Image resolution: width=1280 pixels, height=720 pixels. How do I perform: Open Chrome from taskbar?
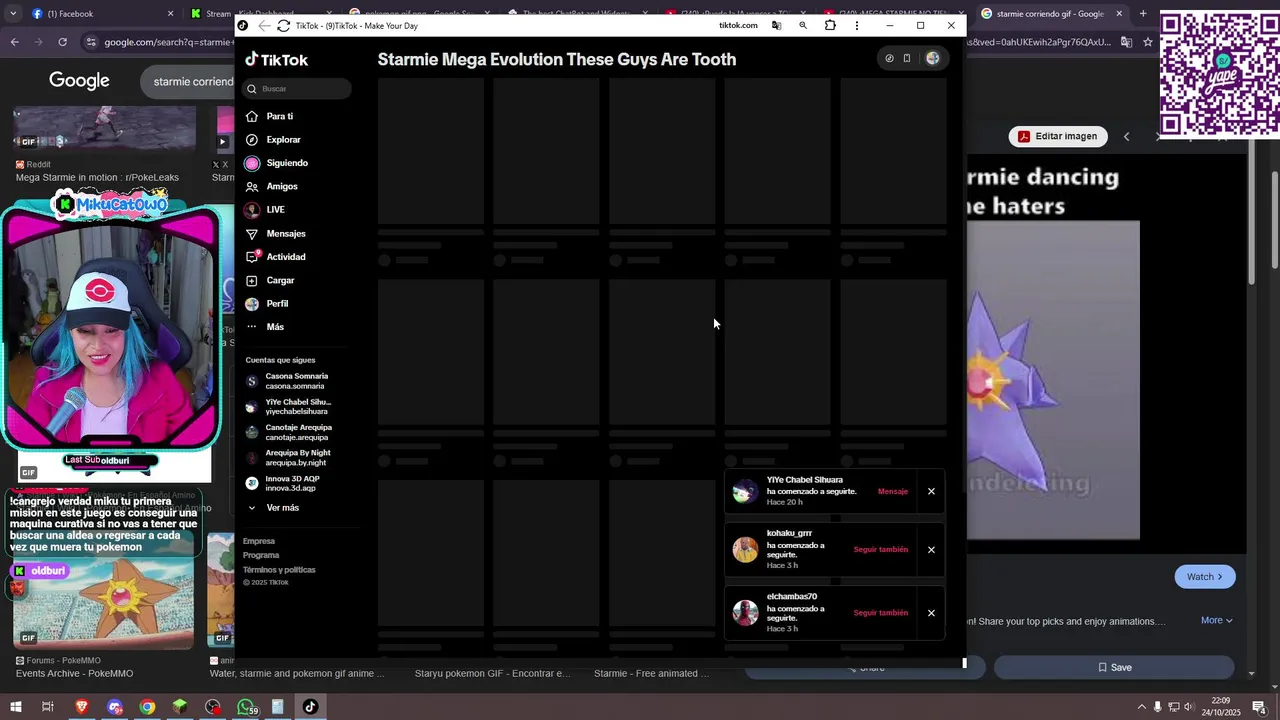tap(147, 707)
